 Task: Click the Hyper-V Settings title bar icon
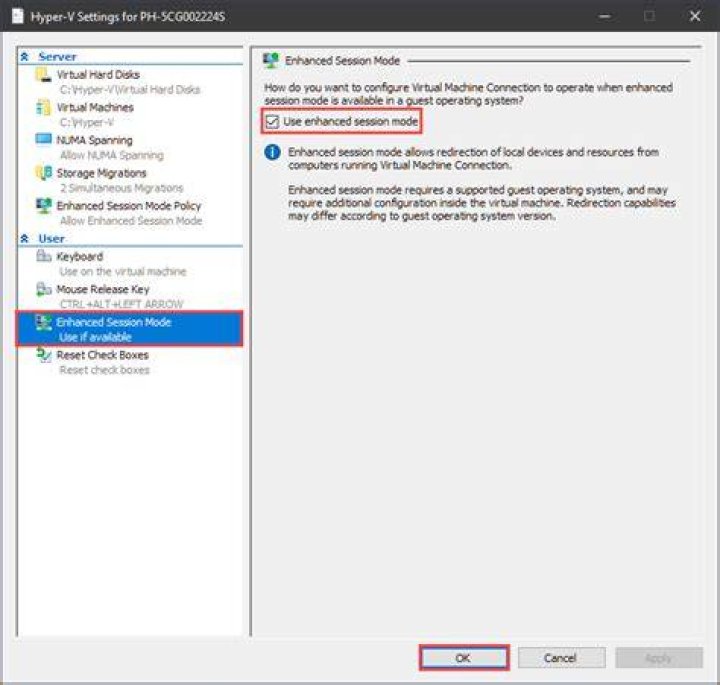point(17,17)
